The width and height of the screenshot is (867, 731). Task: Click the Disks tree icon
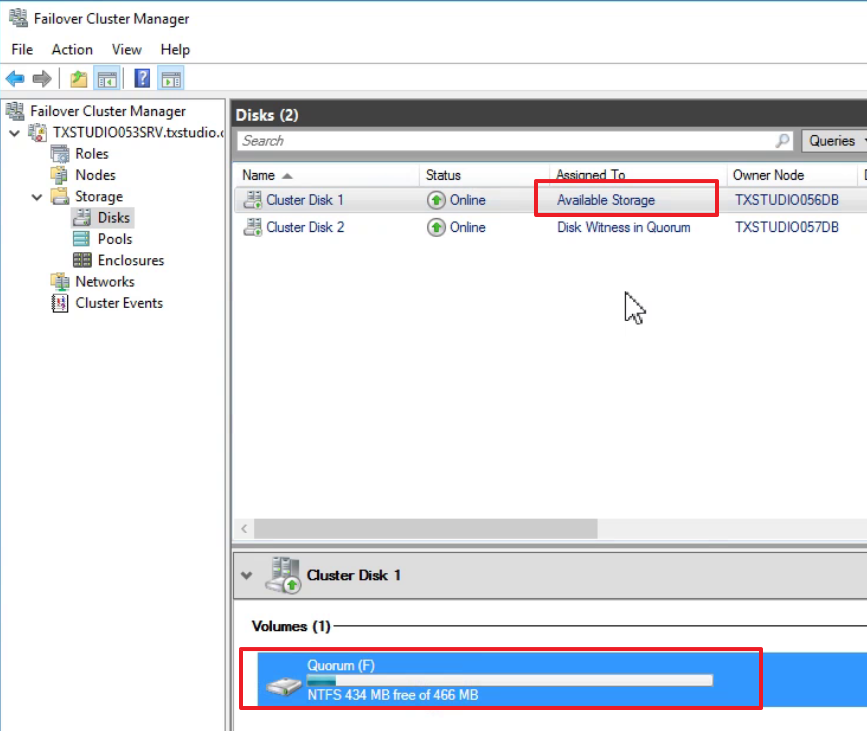pyautogui.click(x=82, y=218)
